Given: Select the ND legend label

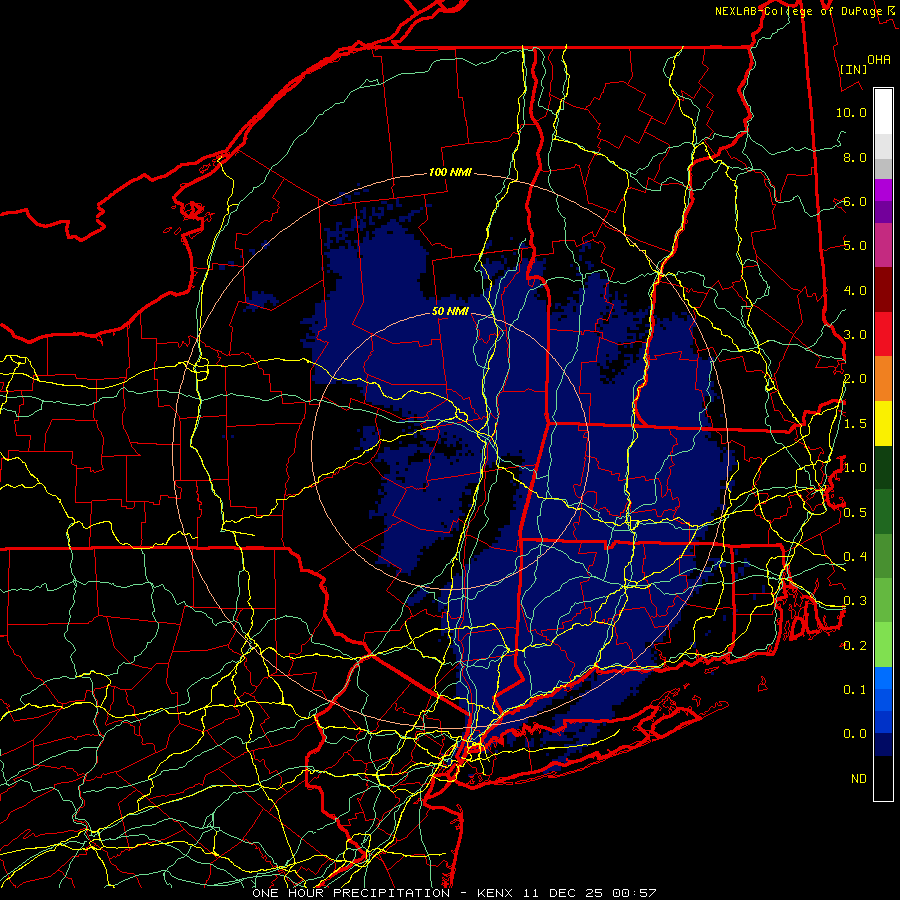Looking at the screenshot, I should coord(859,779).
